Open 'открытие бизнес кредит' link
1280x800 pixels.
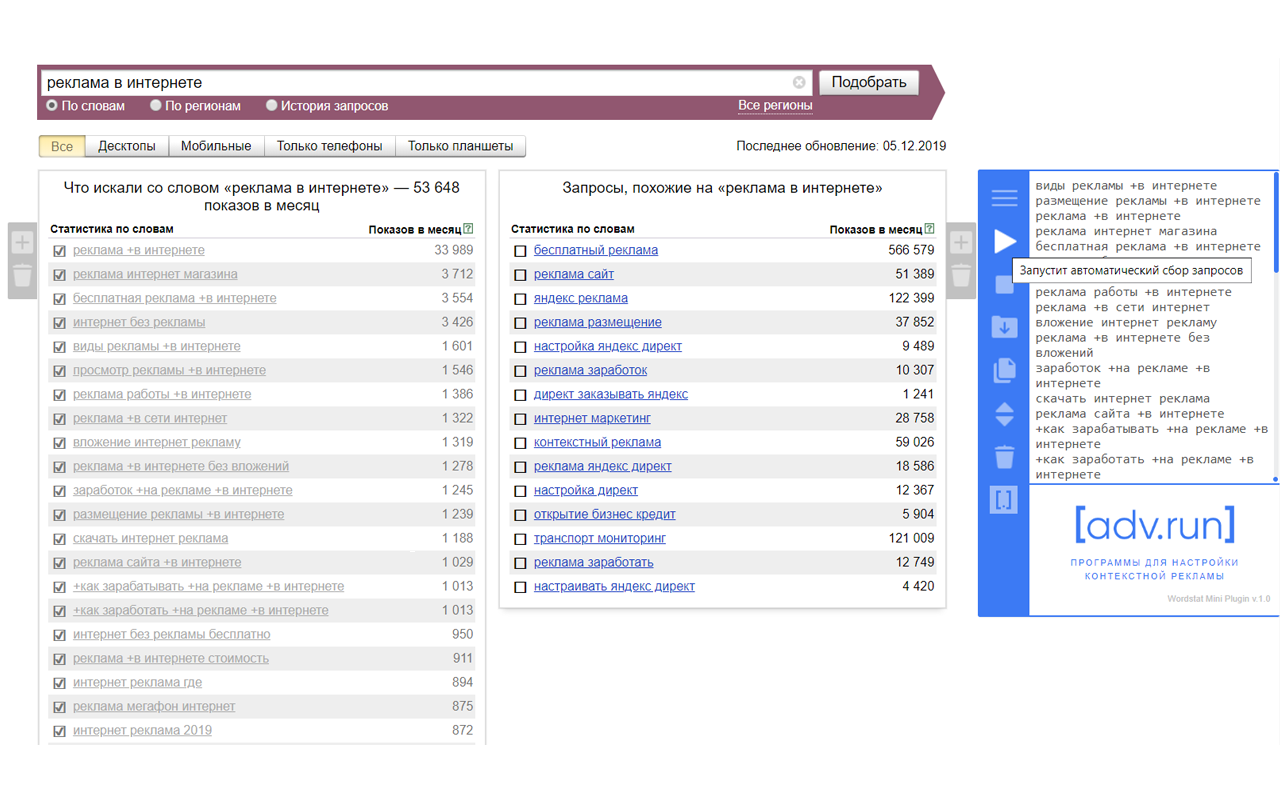(605, 514)
